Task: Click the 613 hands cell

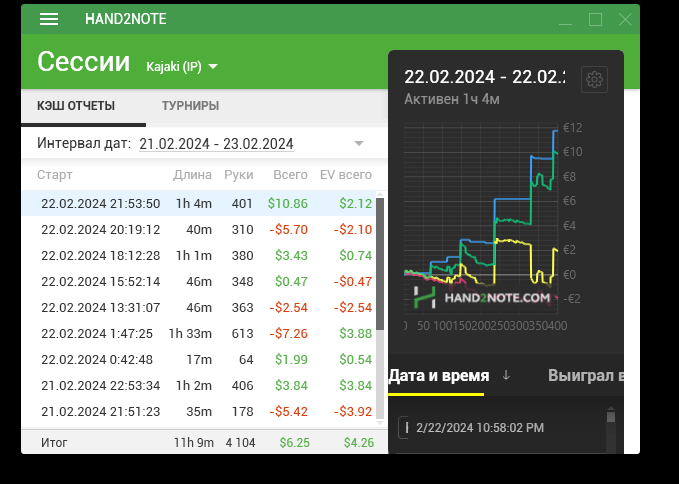Action: pyautogui.click(x=242, y=333)
